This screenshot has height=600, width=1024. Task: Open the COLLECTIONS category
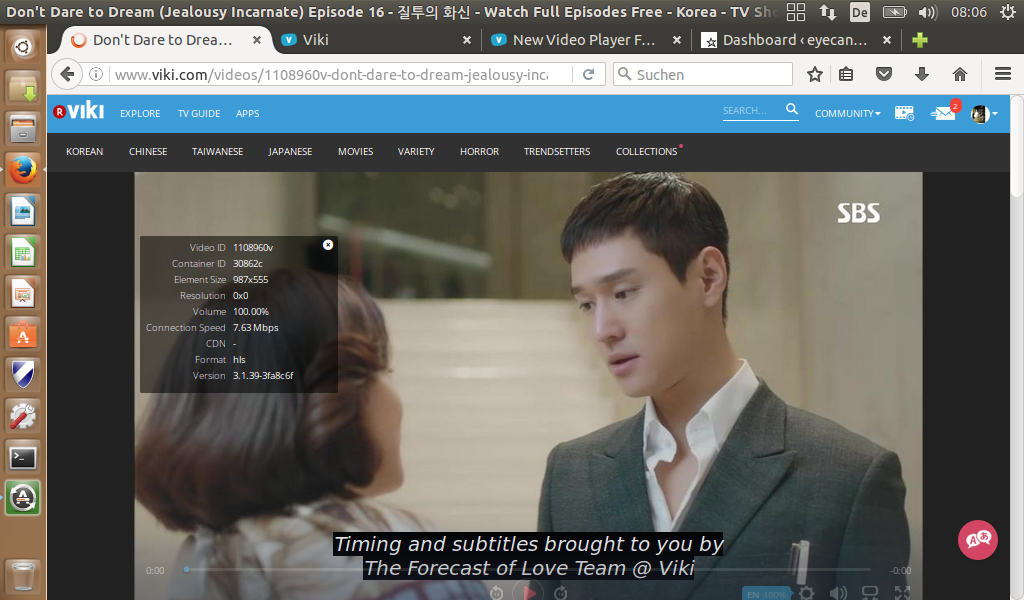tap(647, 151)
